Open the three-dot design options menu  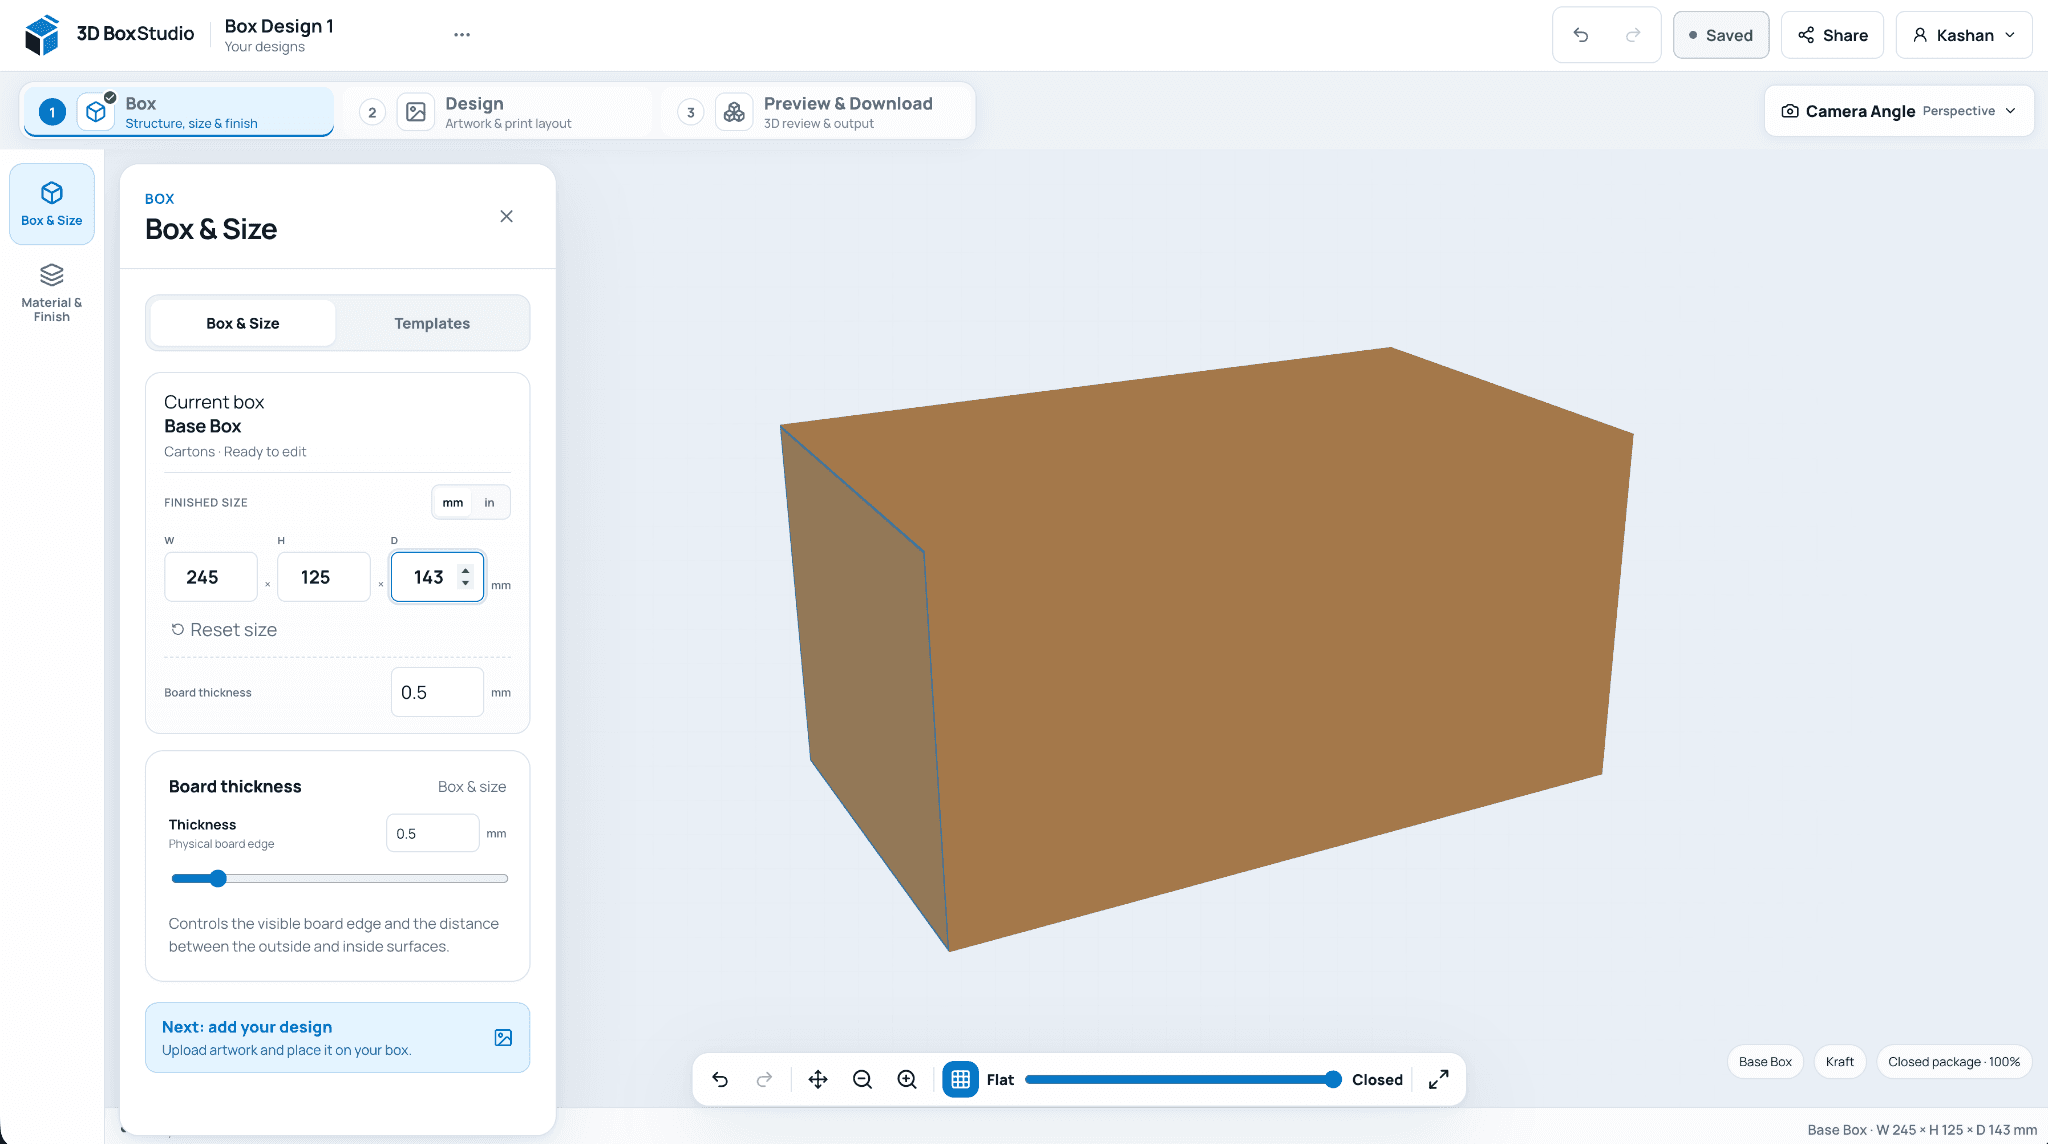pos(462,35)
